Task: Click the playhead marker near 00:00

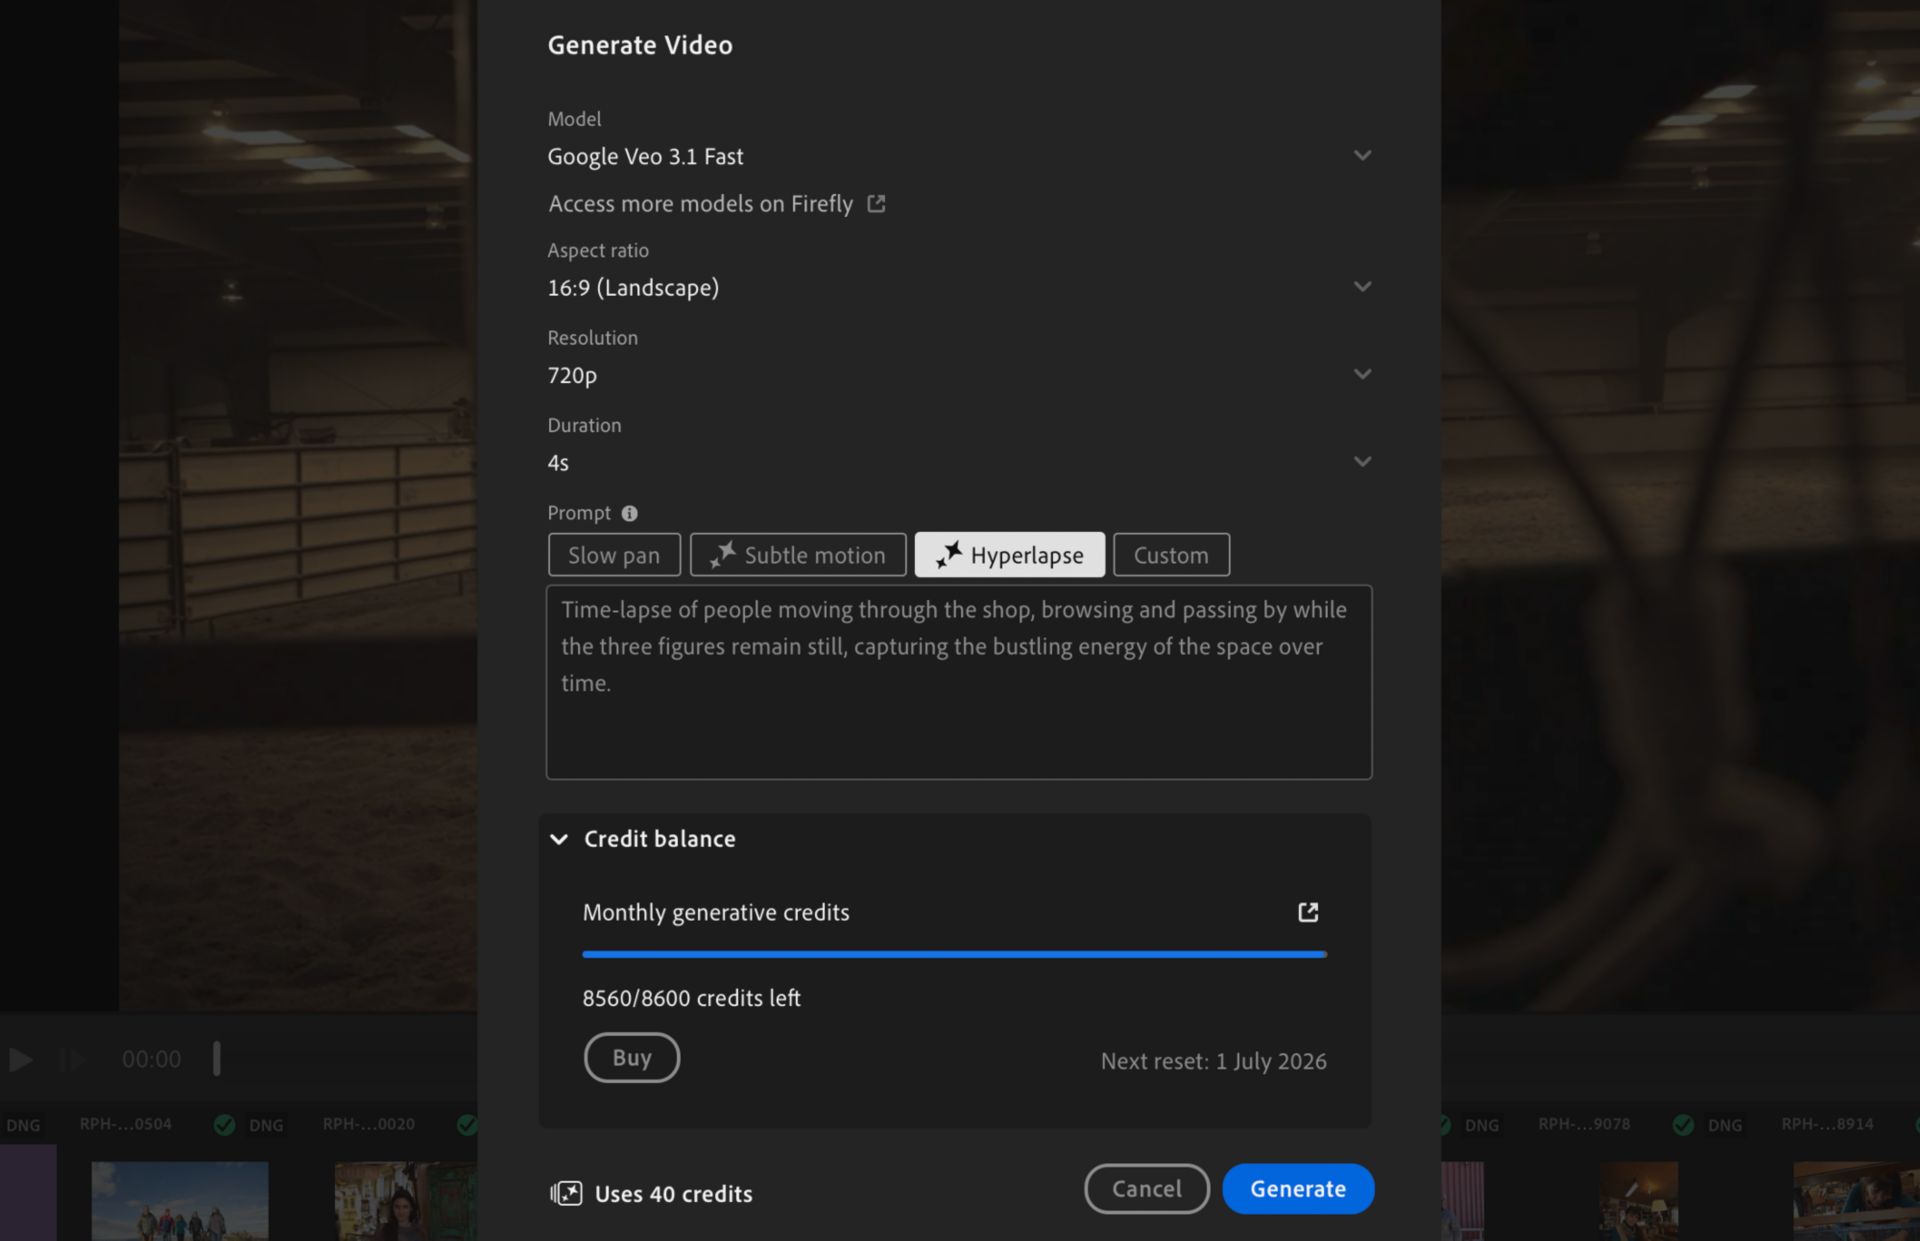Action: [x=217, y=1059]
